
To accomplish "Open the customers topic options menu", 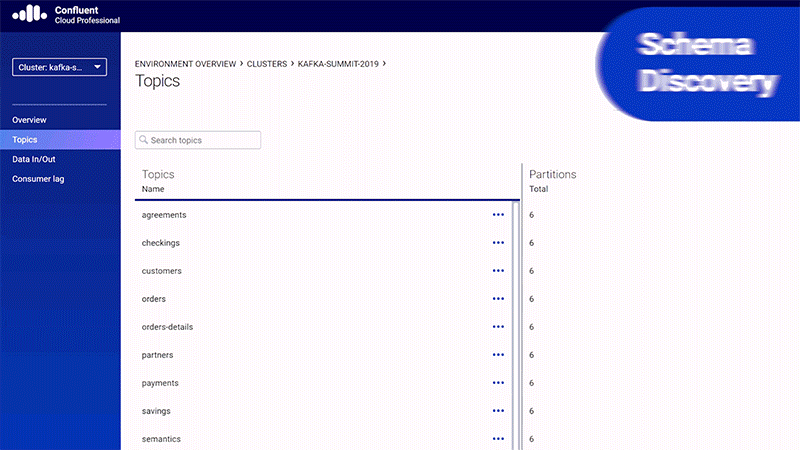I will (x=498, y=271).
